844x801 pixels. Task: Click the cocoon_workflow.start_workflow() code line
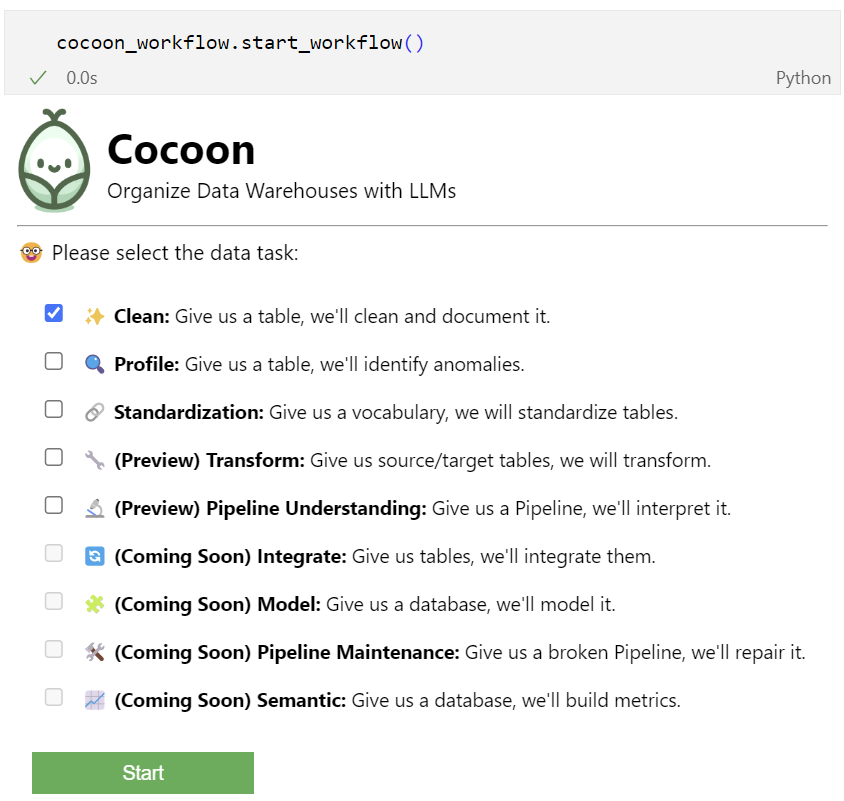[x=240, y=43]
